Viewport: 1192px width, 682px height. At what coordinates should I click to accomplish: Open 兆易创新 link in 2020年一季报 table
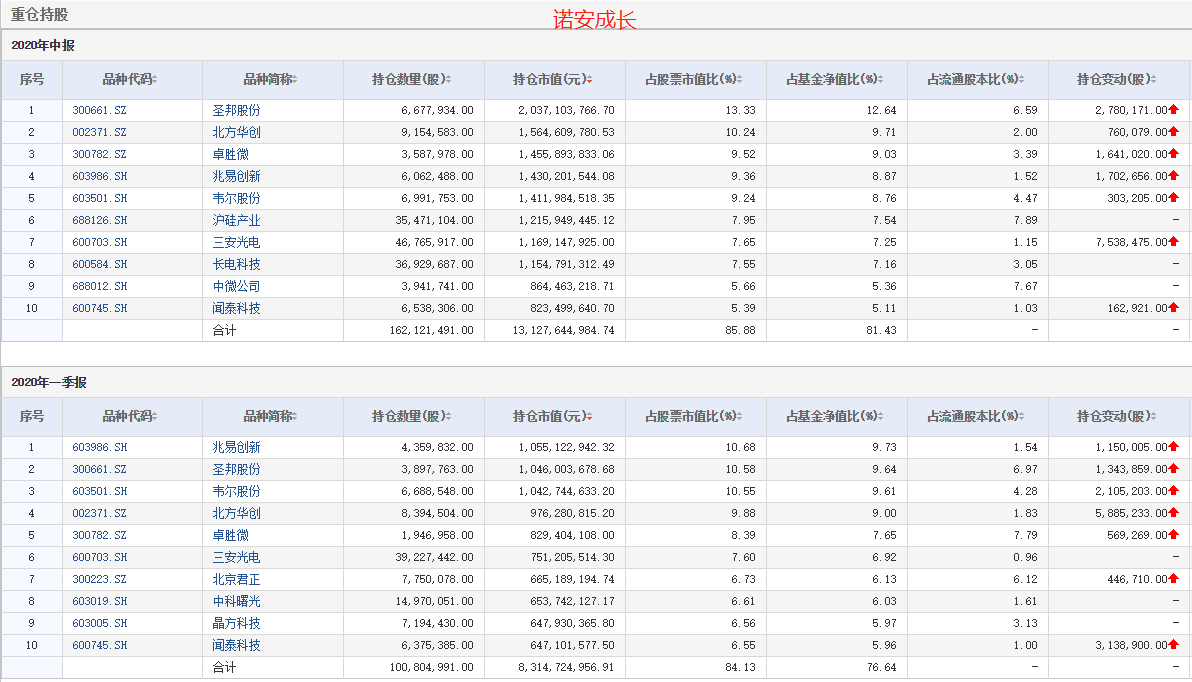click(236, 447)
